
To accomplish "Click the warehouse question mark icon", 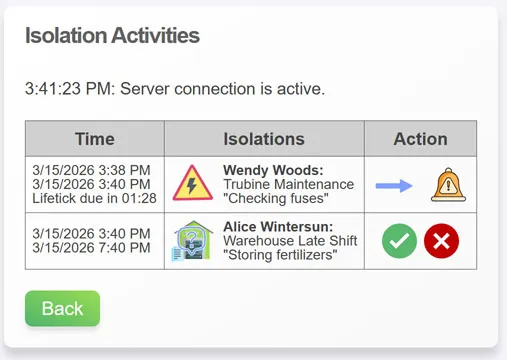I will [x=192, y=241].
